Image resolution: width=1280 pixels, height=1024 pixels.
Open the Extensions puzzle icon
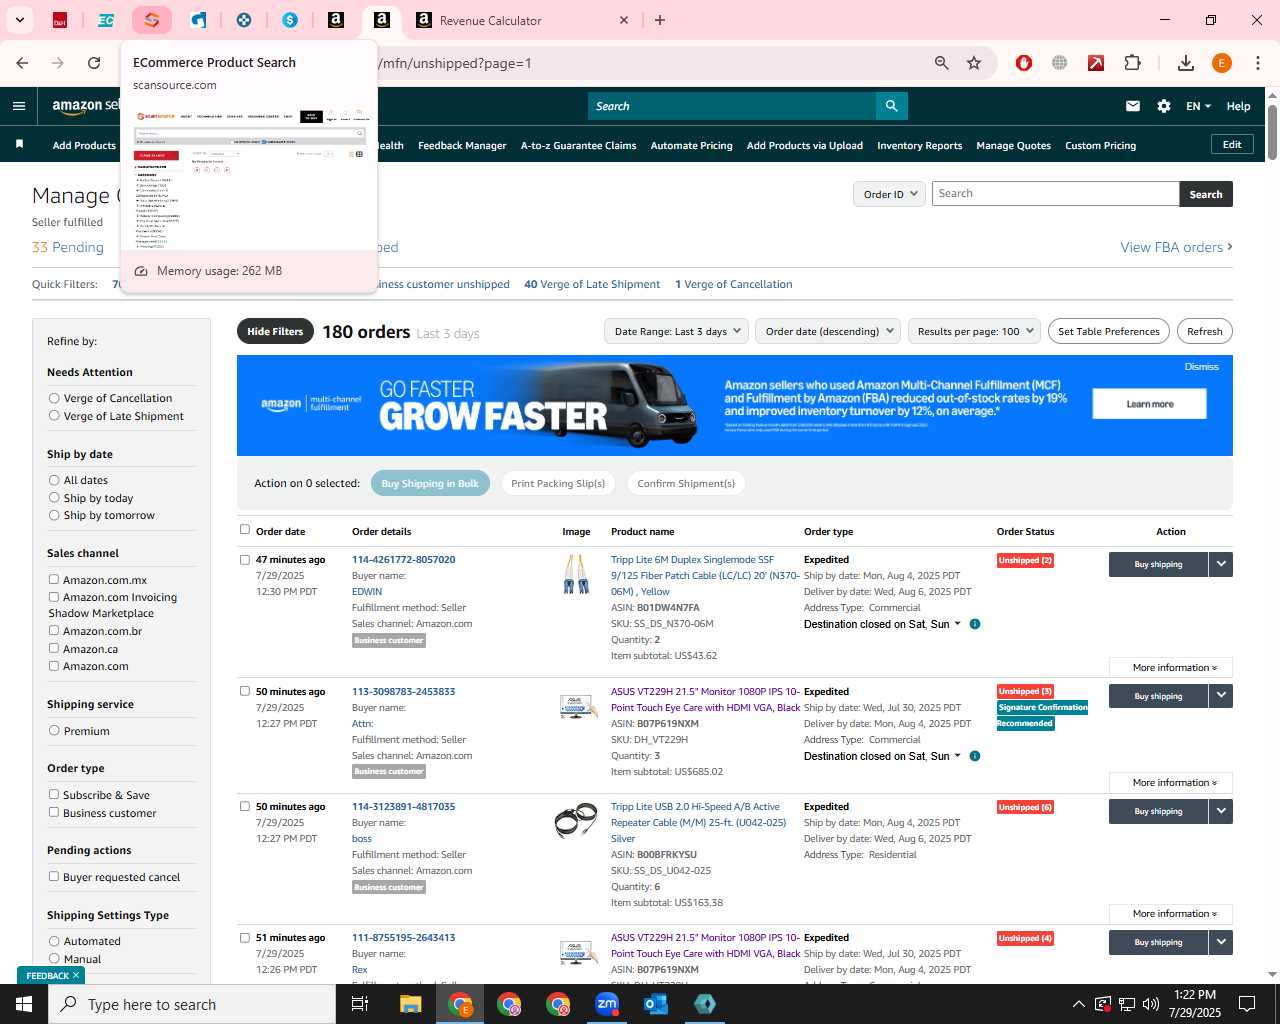pos(1132,63)
